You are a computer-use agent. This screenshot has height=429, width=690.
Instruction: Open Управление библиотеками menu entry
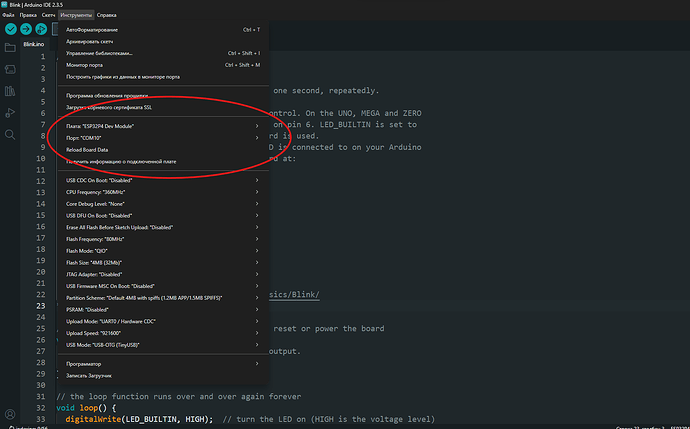click(x=163, y=53)
